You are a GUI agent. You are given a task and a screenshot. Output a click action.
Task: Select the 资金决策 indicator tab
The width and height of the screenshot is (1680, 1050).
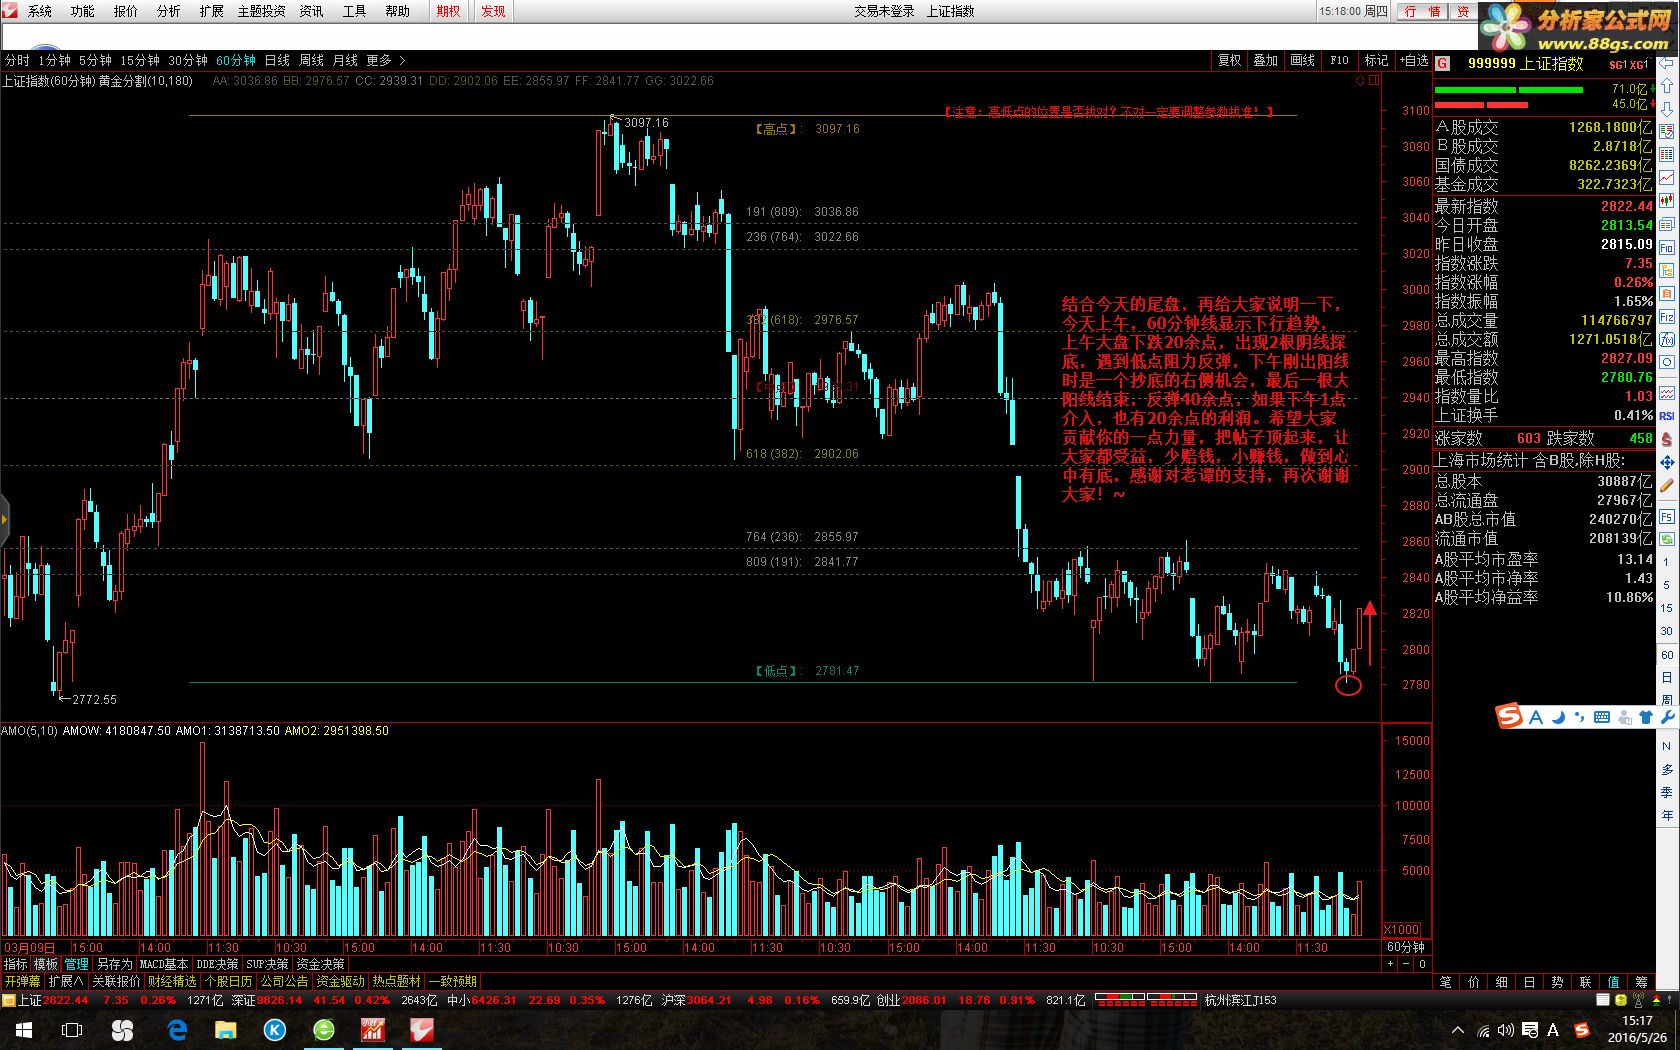click(320, 964)
